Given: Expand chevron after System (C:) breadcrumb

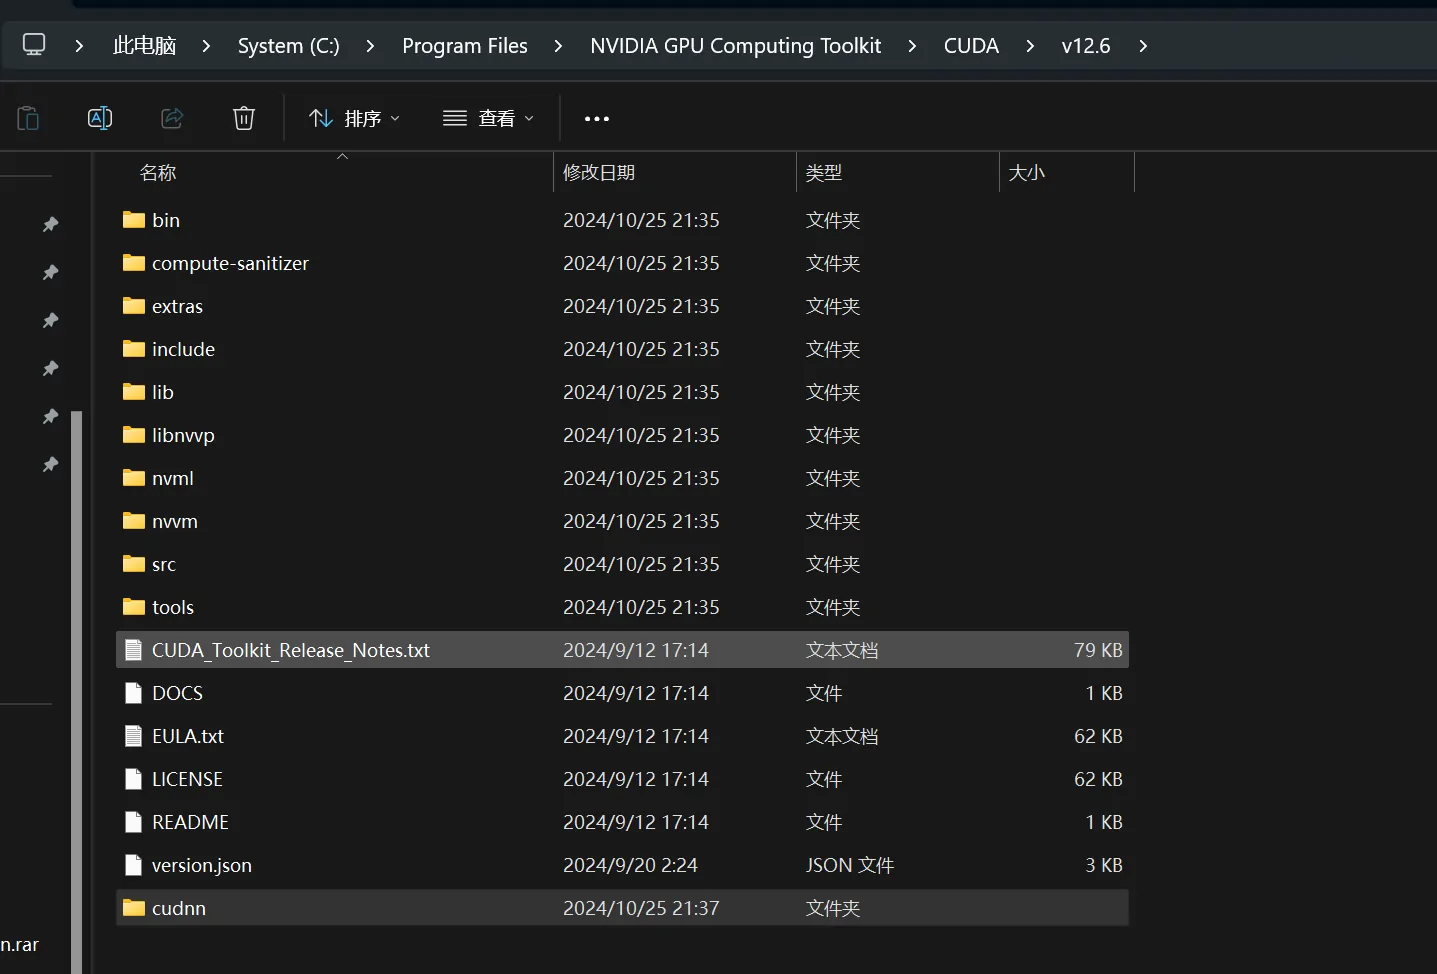Looking at the screenshot, I should click(370, 46).
